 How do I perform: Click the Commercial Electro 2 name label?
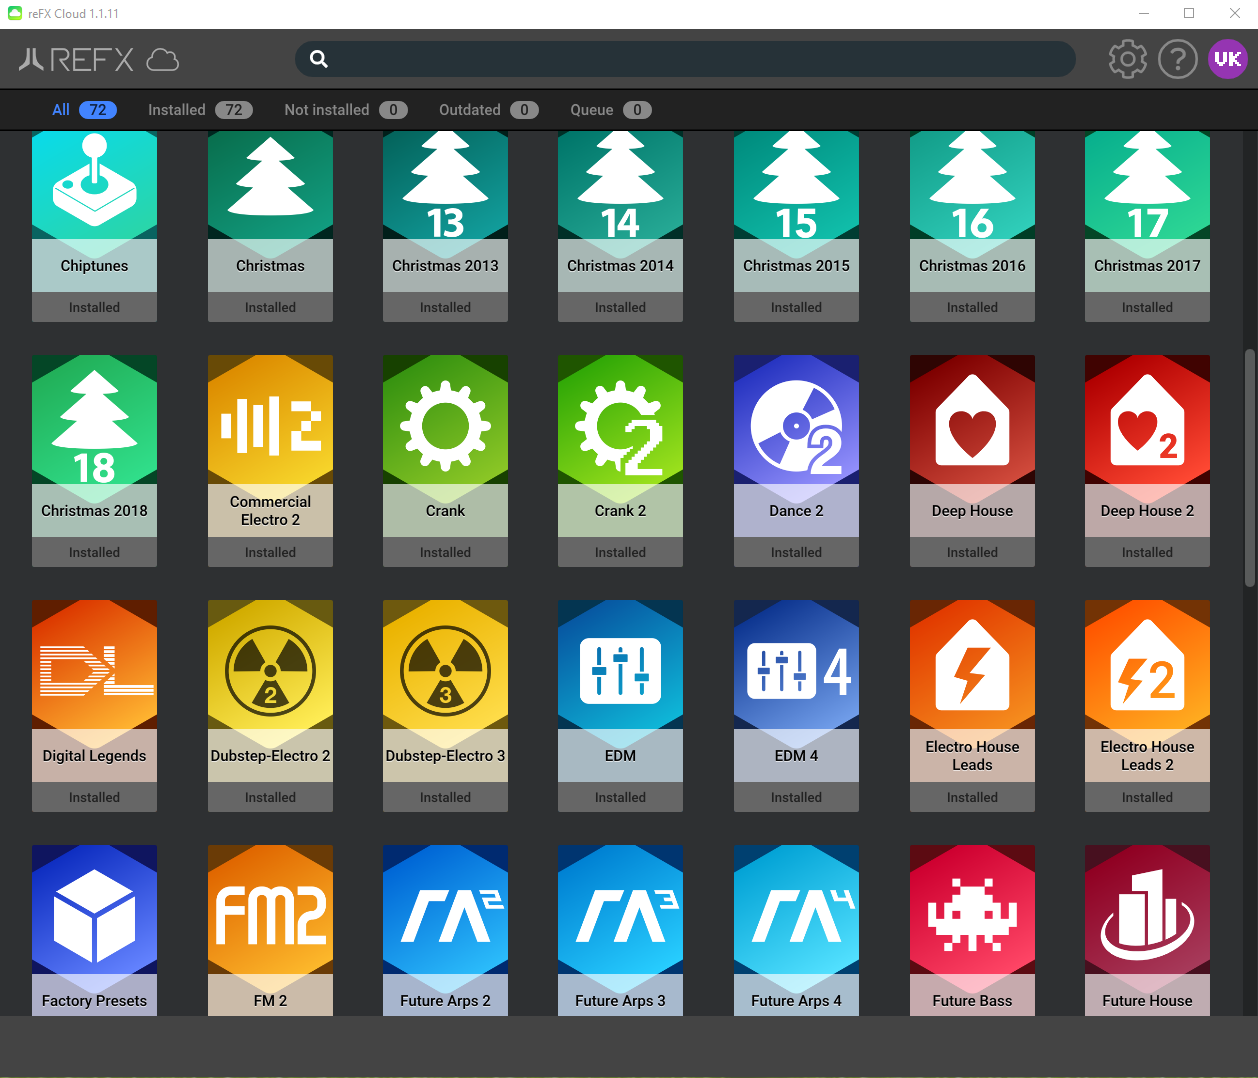click(x=270, y=511)
